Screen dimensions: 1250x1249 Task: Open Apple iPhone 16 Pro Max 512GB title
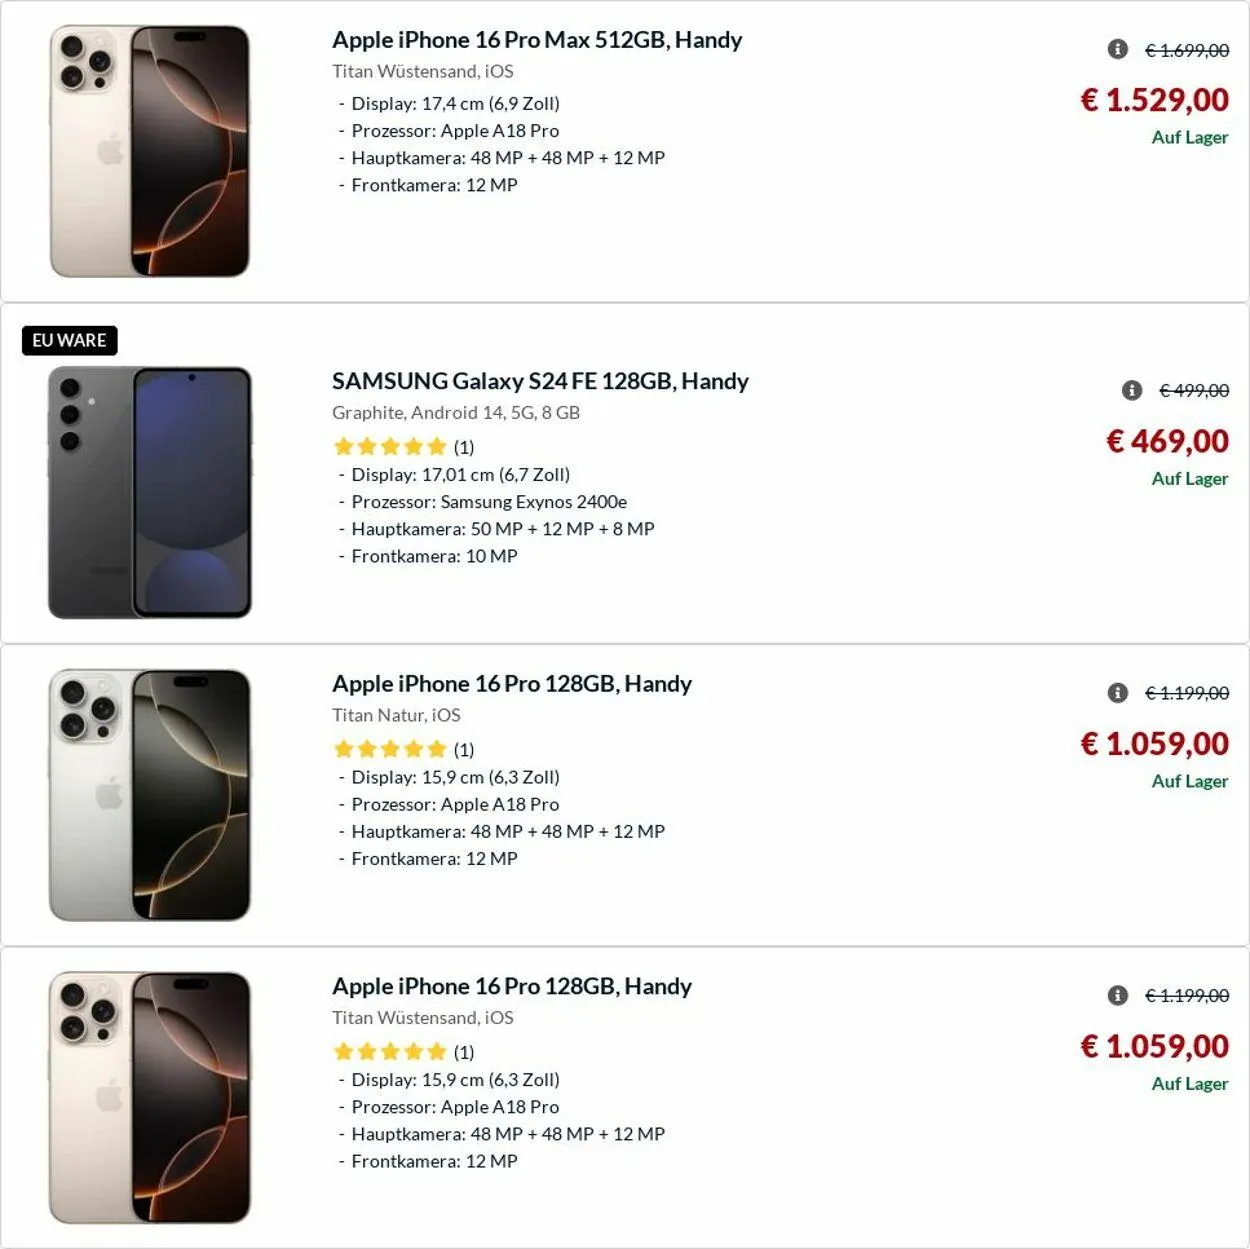pyautogui.click(x=537, y=40)
